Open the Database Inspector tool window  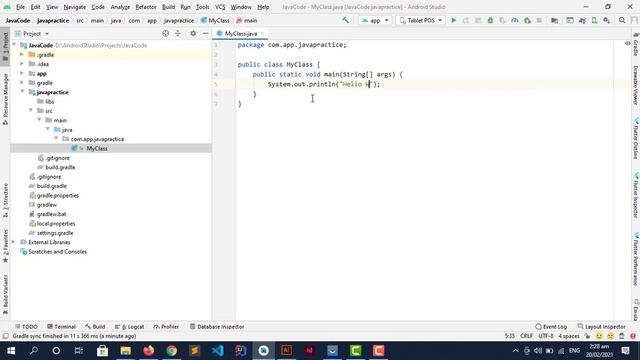coord(217,327)
